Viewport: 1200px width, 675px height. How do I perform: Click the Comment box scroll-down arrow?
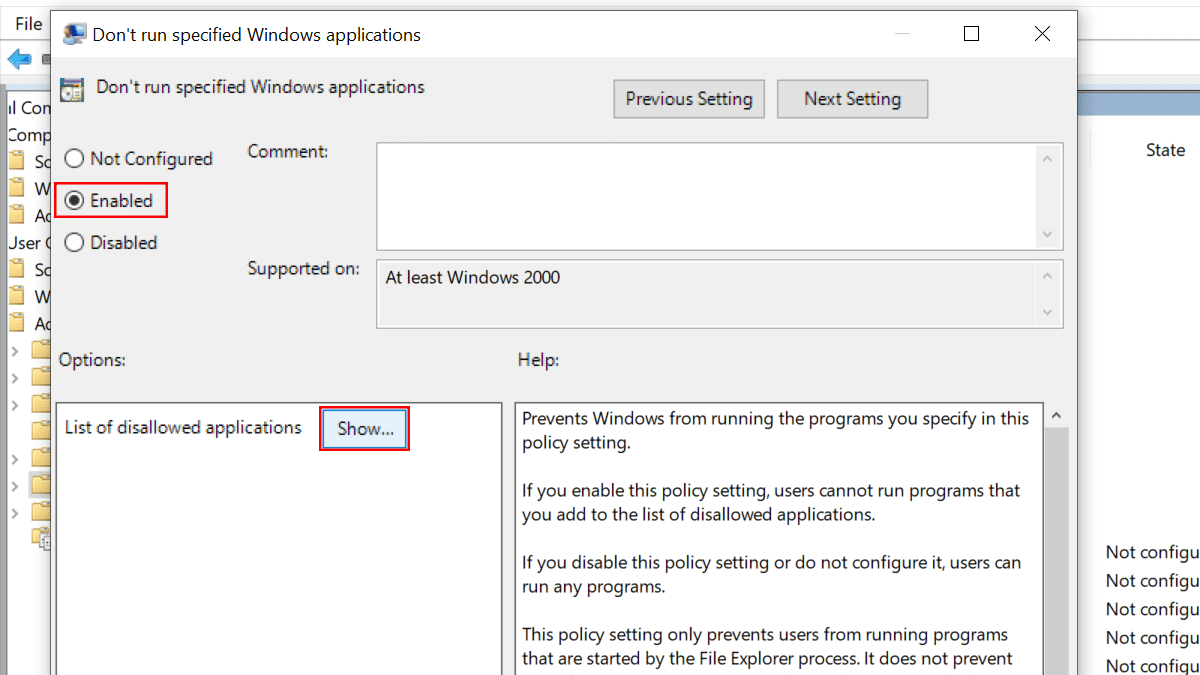(x=1047, y=234)
